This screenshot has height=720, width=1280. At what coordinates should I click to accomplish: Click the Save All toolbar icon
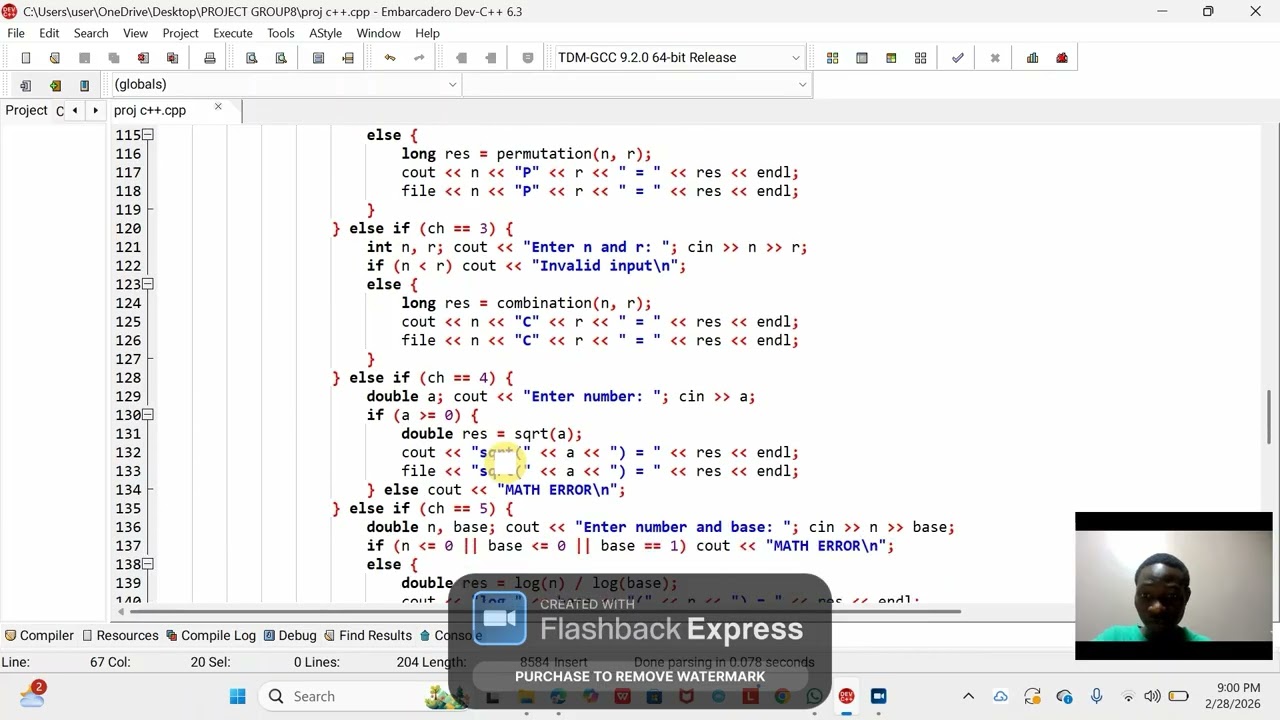point(114,58)
